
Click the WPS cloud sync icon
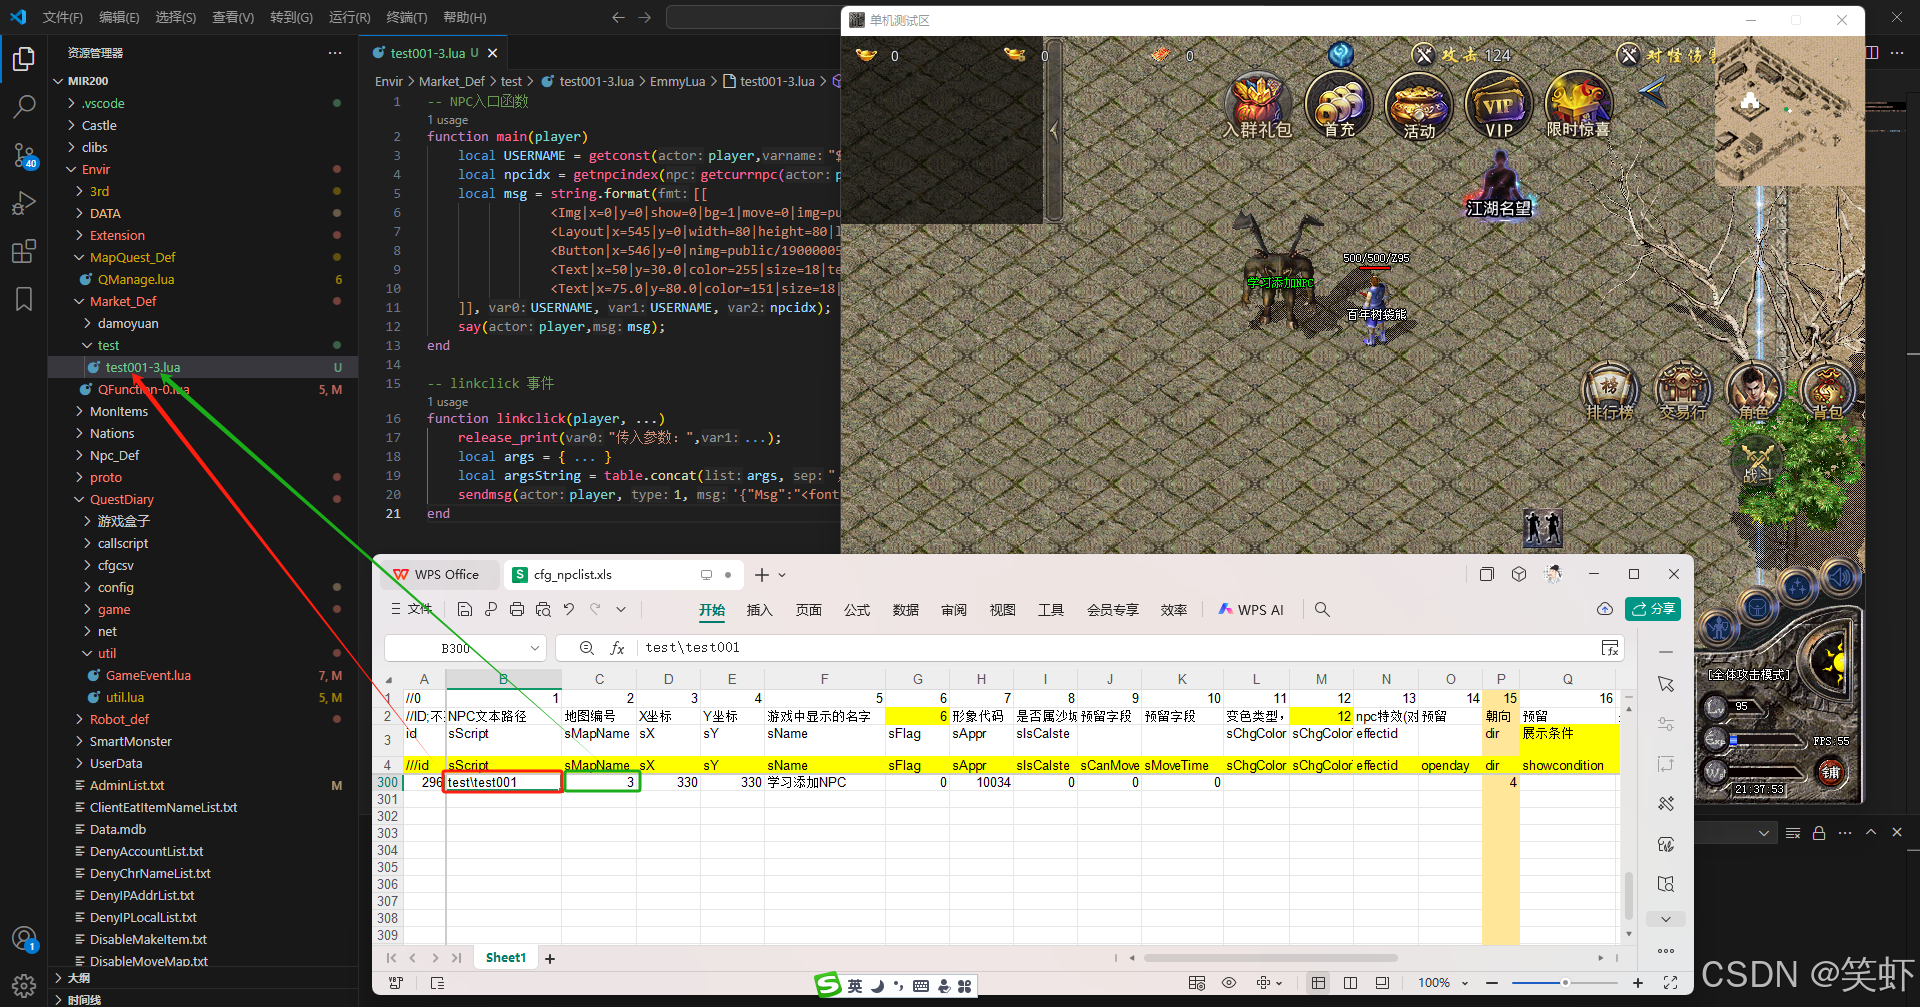pyautogui.click(x=1605, y=609)
